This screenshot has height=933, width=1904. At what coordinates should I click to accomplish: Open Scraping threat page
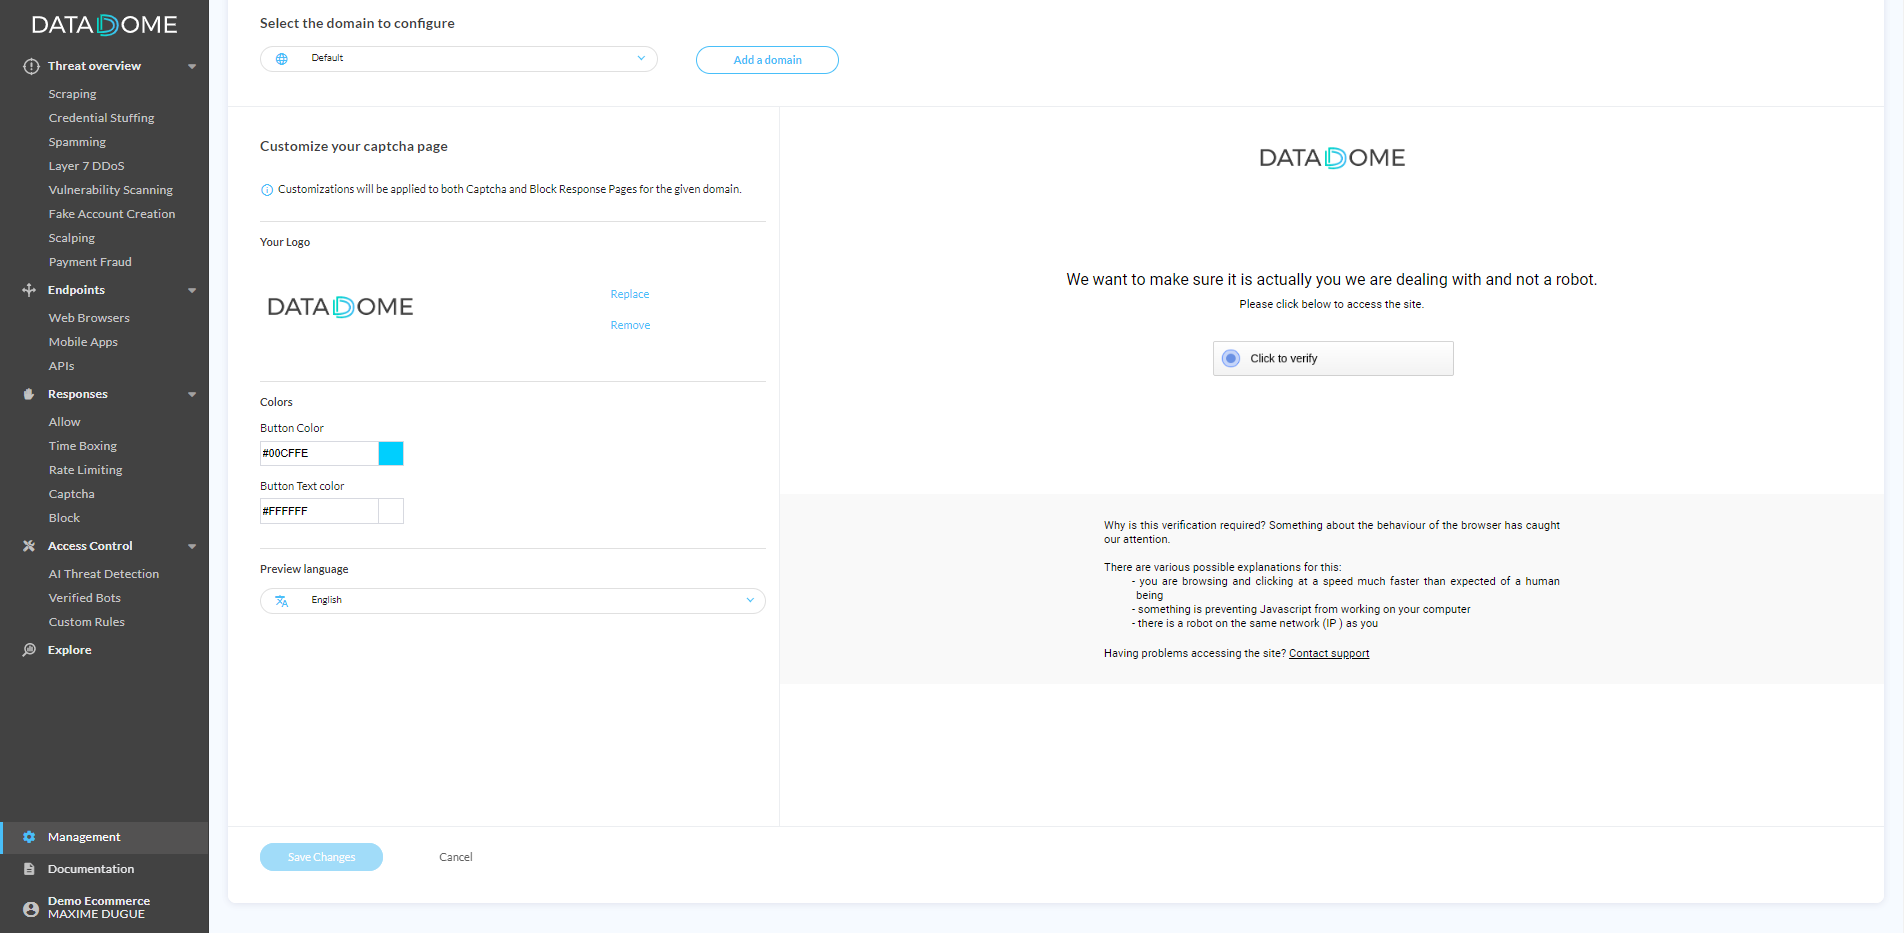73,94
